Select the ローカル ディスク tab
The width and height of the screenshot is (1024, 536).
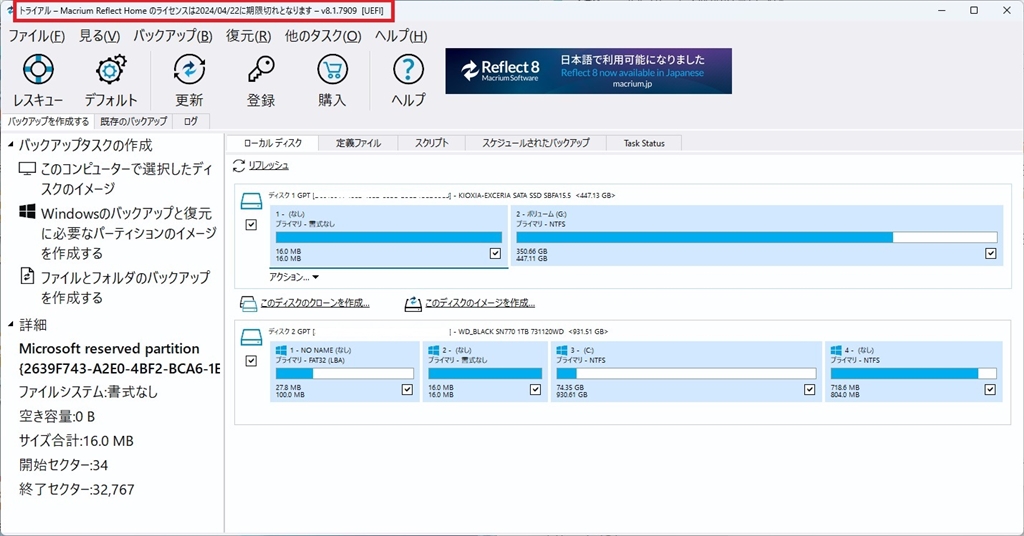(272, 143)
